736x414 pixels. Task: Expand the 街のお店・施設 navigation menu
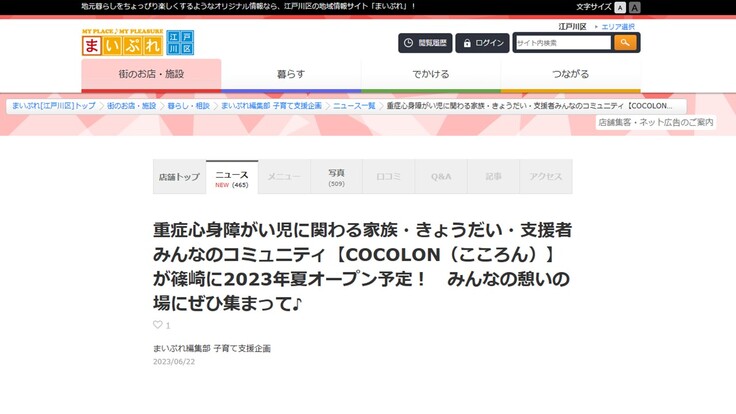[151, 74]
